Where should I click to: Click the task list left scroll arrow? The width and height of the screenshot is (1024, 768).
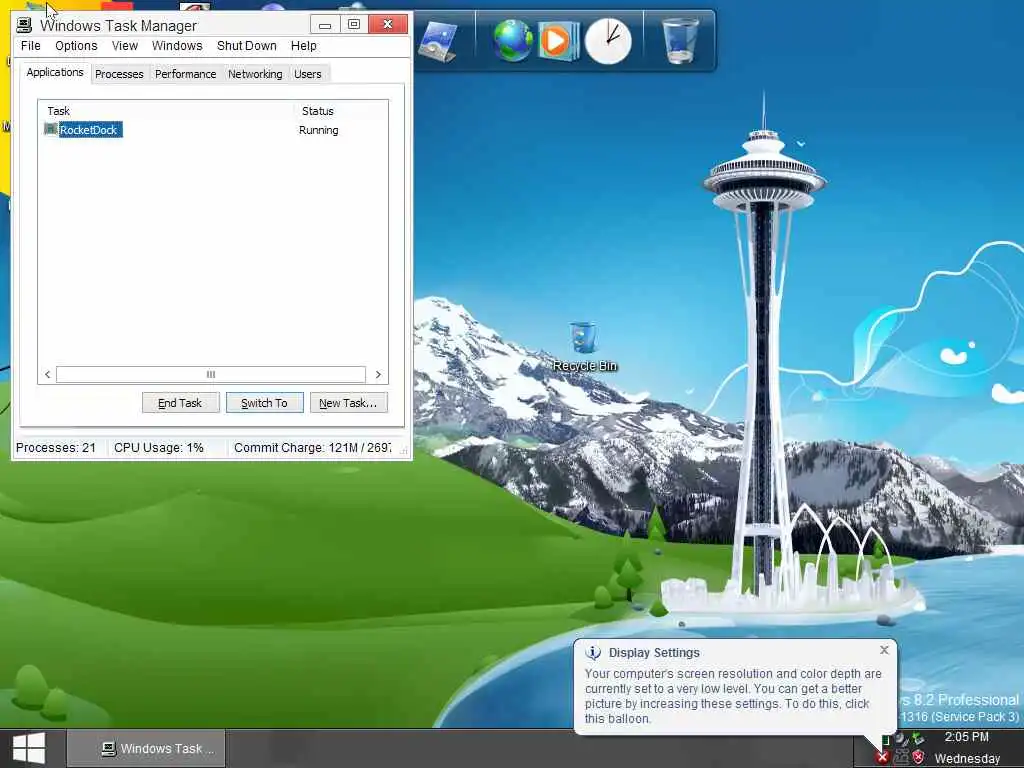tap(47, 374)
